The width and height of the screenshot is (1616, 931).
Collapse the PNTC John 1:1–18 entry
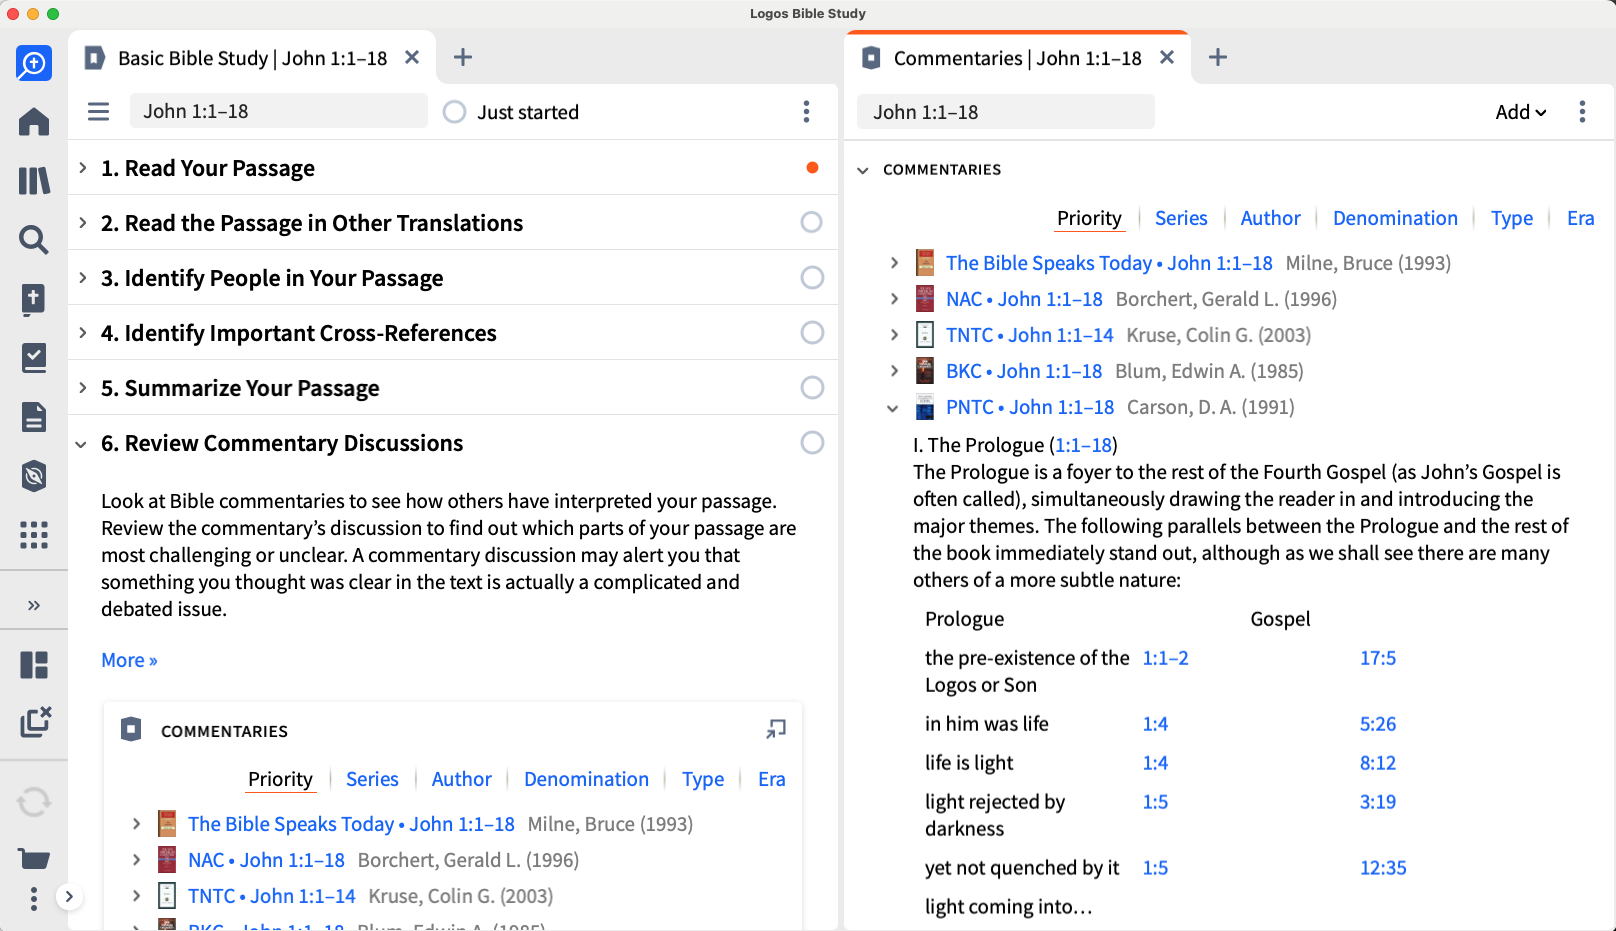pyautogui.click(x=893, y=408)
